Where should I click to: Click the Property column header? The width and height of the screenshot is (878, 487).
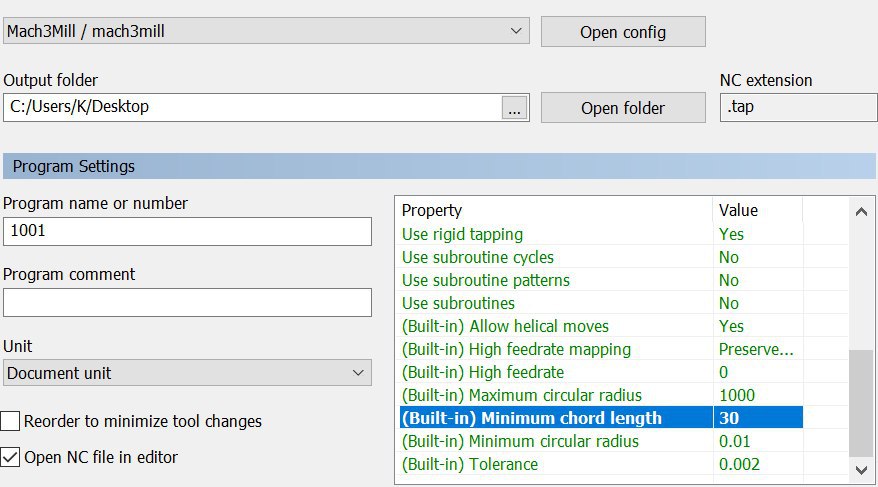432,210
